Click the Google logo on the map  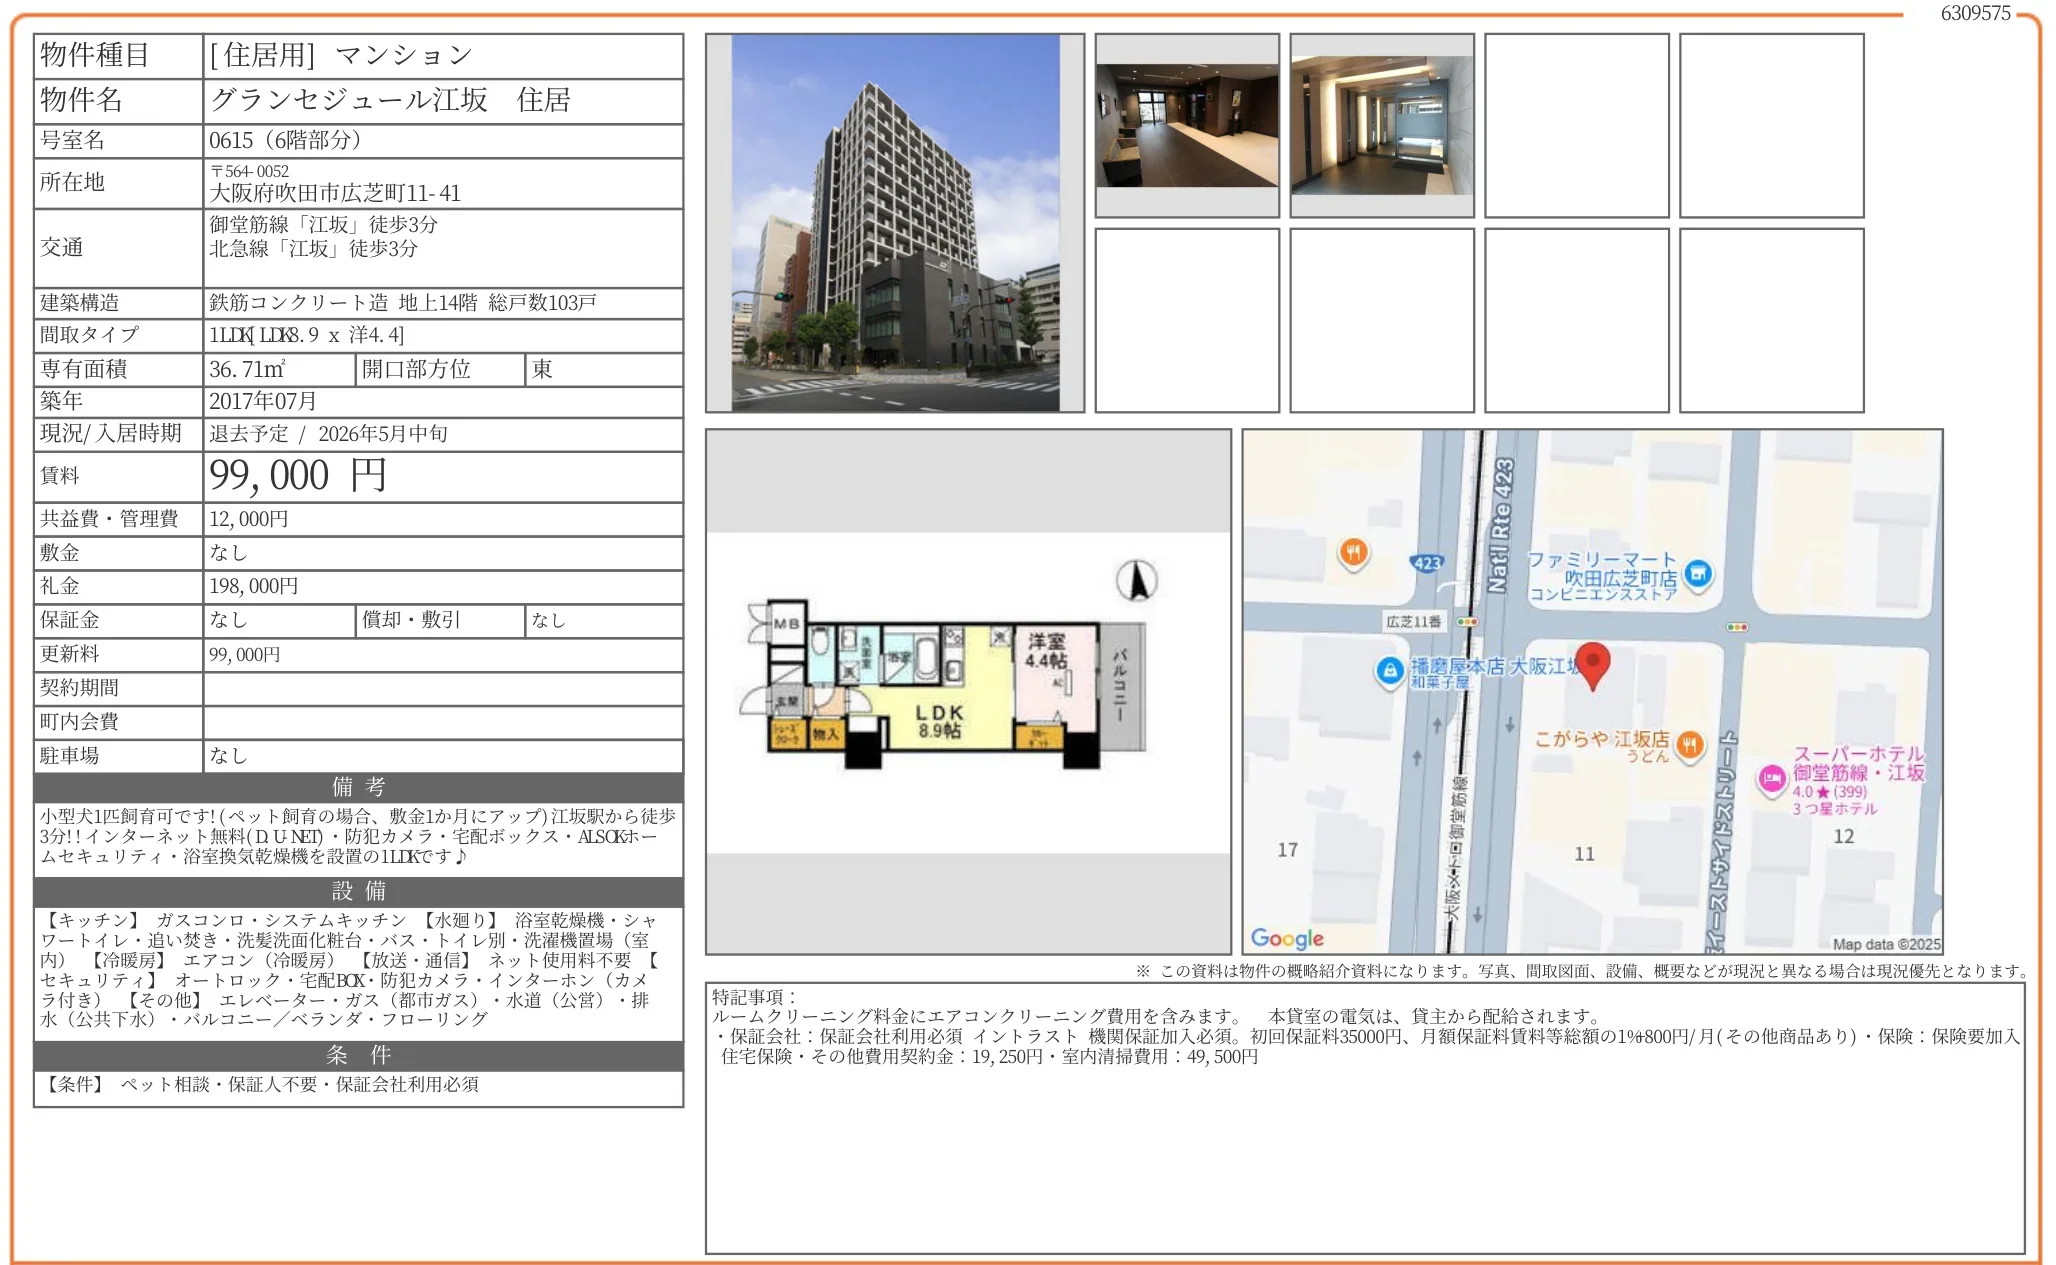[1286, 938]
